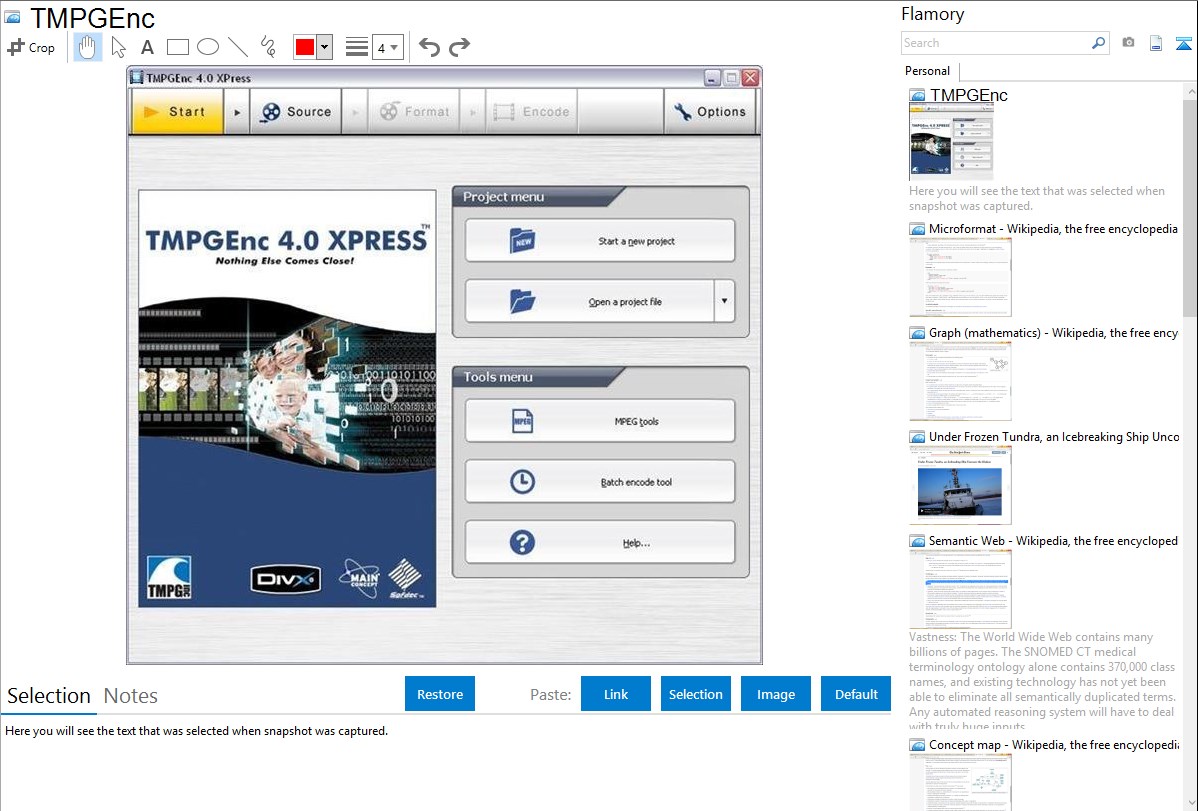Click the TMPGEnc logo in the splash image

(169, 578)
